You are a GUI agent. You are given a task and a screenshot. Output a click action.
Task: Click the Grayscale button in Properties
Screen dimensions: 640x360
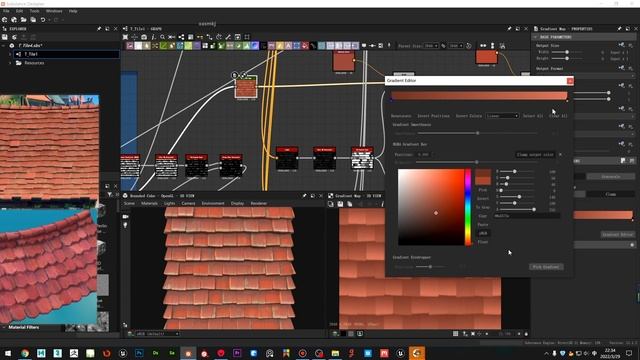tap(611, 177)
